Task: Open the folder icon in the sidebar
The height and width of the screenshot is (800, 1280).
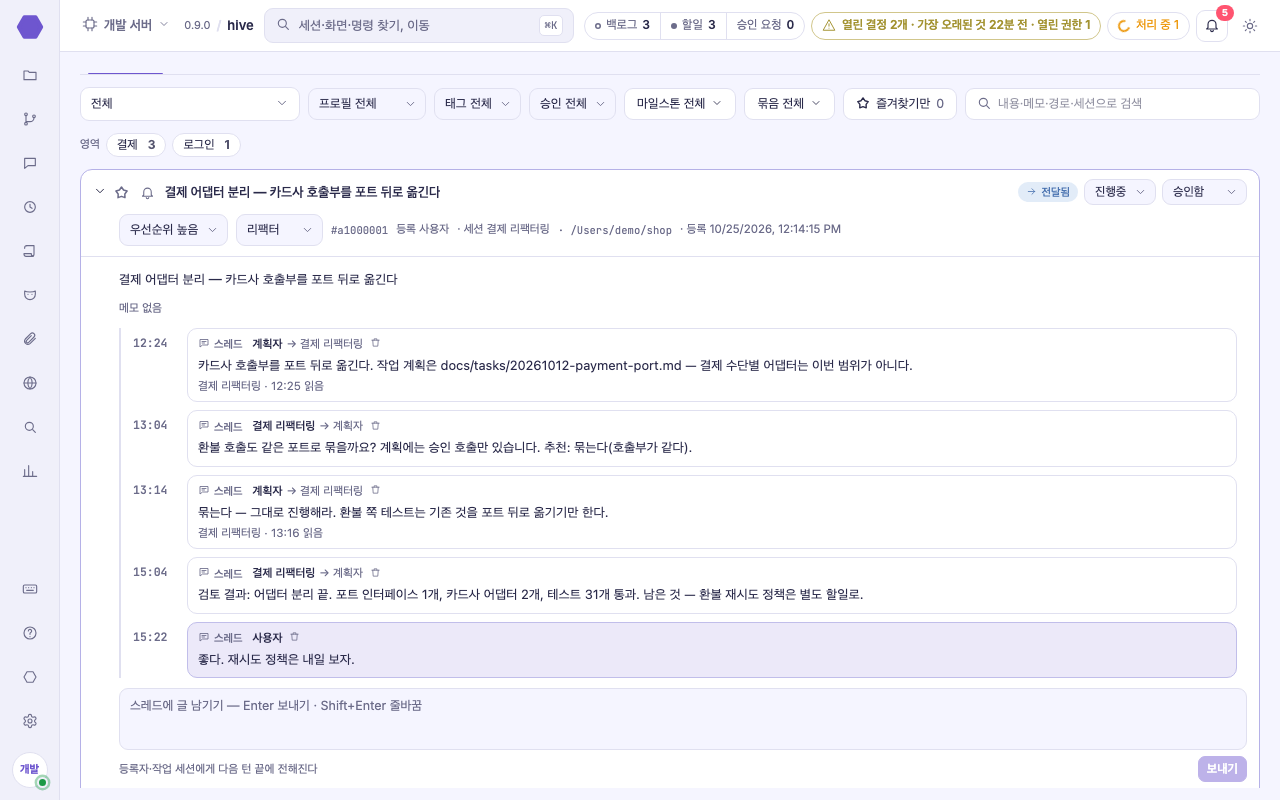Action: [30, 75]
